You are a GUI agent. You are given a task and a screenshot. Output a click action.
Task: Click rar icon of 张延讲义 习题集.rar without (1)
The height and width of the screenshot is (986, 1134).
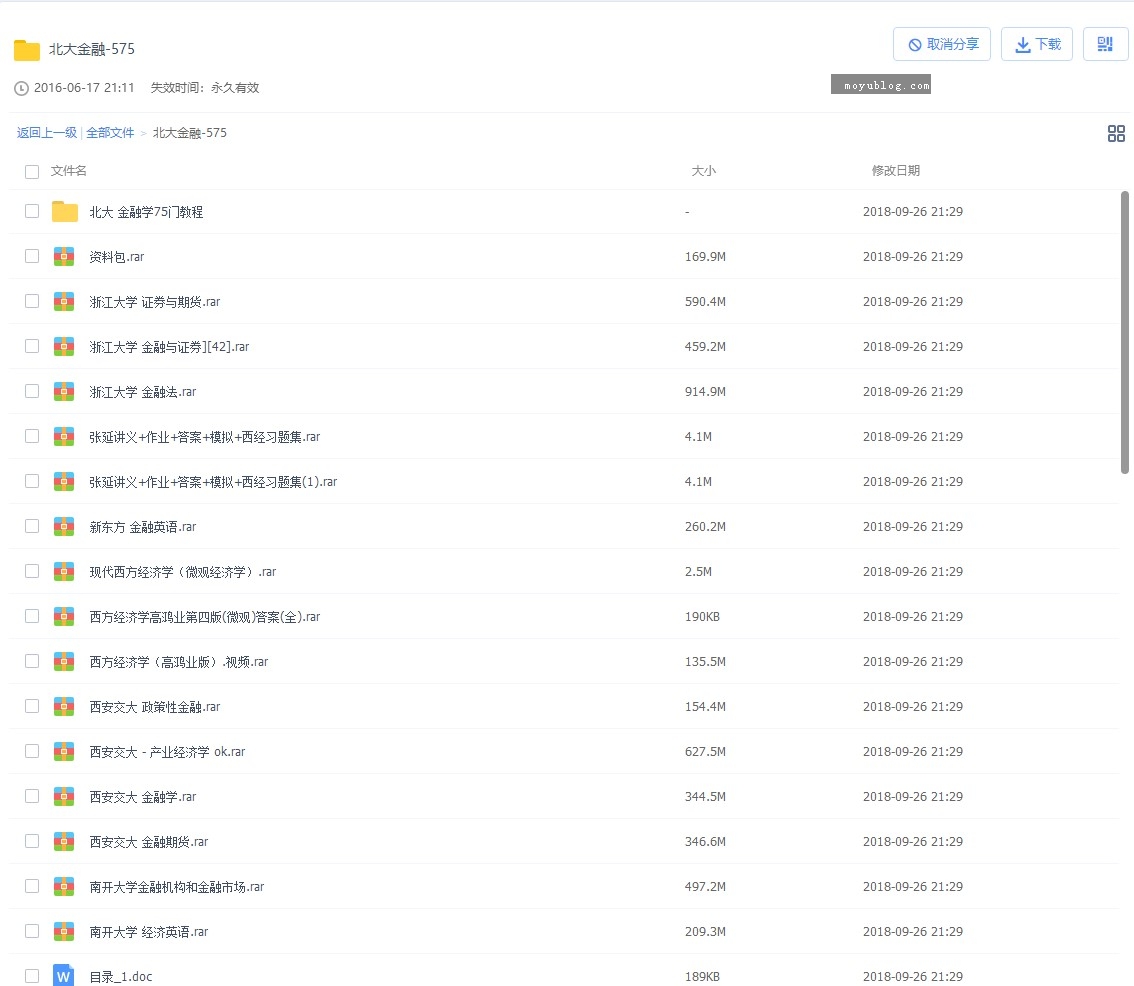pyautogui.click(x=64, y=436)
